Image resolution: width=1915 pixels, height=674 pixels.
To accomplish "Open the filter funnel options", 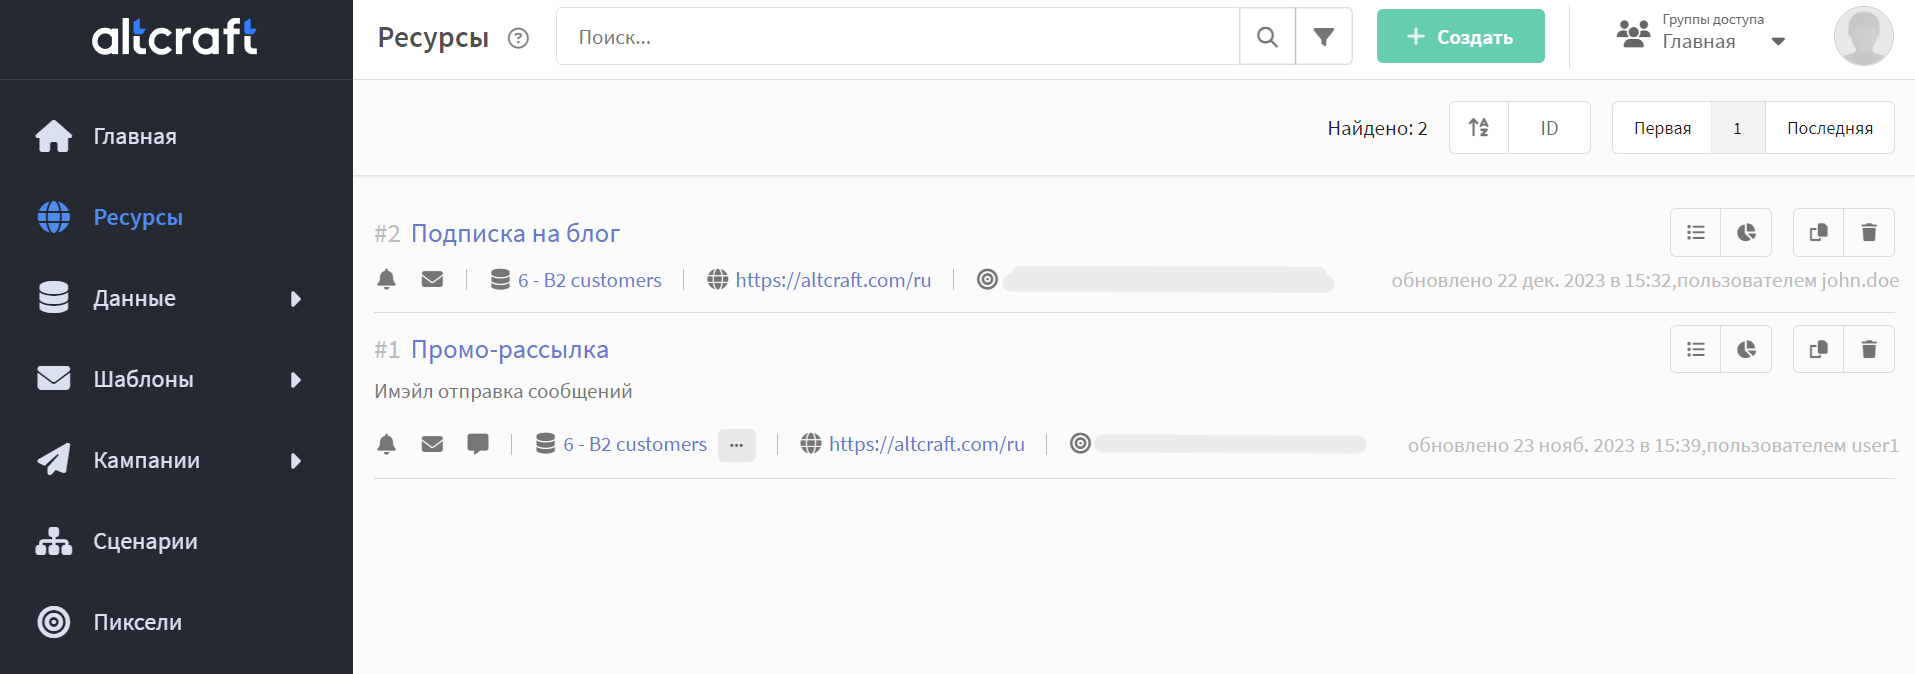I will (x=1323, y=37).
